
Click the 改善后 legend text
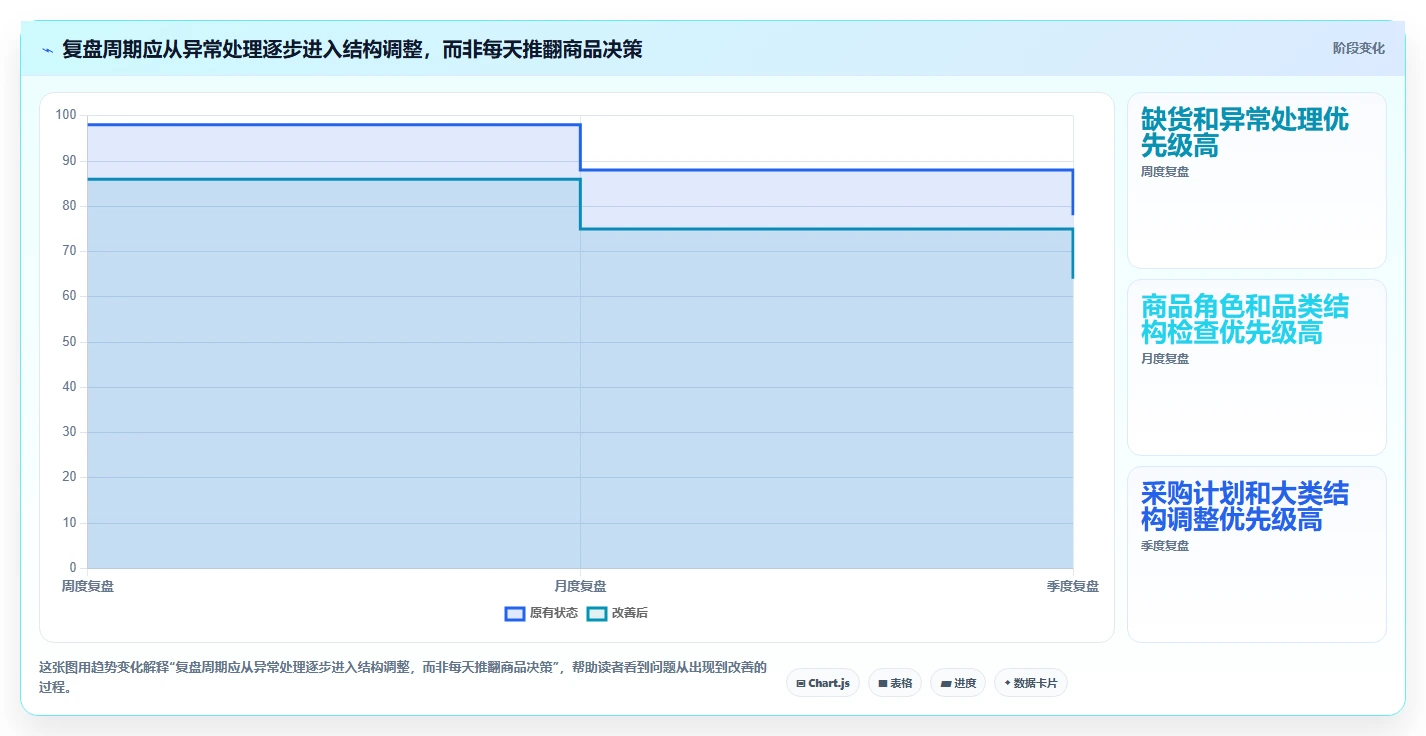point(630,613)
